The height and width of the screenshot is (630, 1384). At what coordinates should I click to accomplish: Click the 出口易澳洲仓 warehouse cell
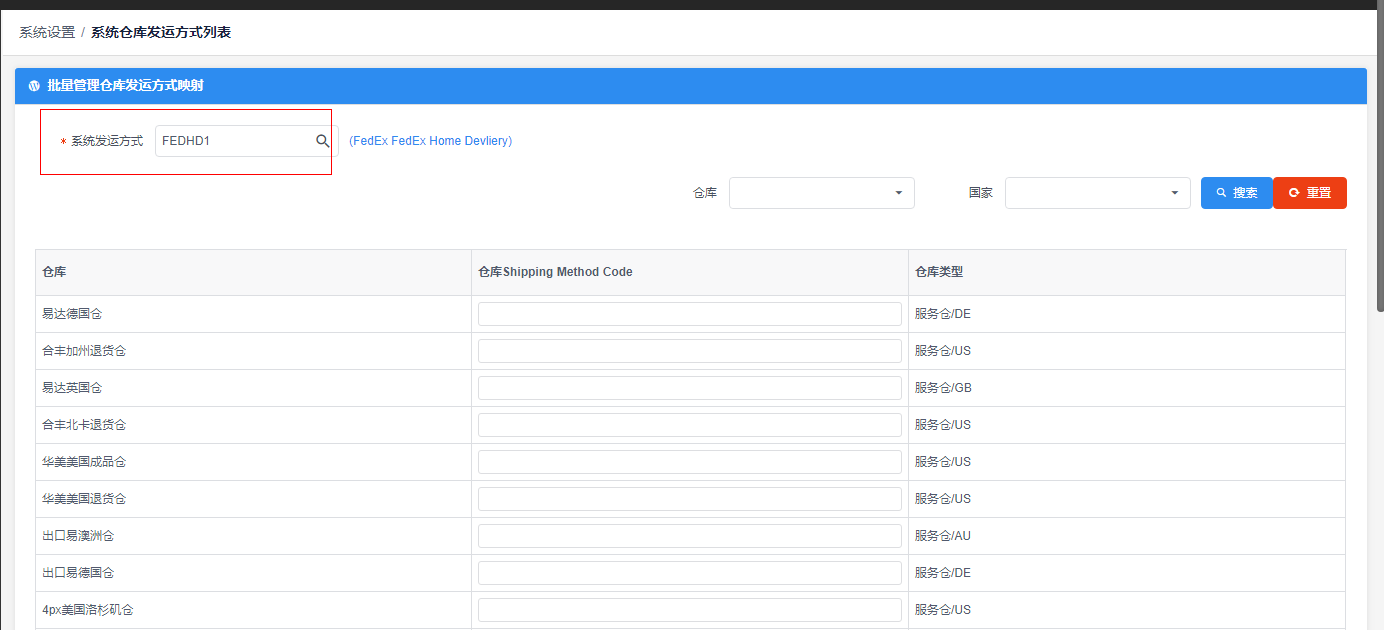tap(253, 536)
